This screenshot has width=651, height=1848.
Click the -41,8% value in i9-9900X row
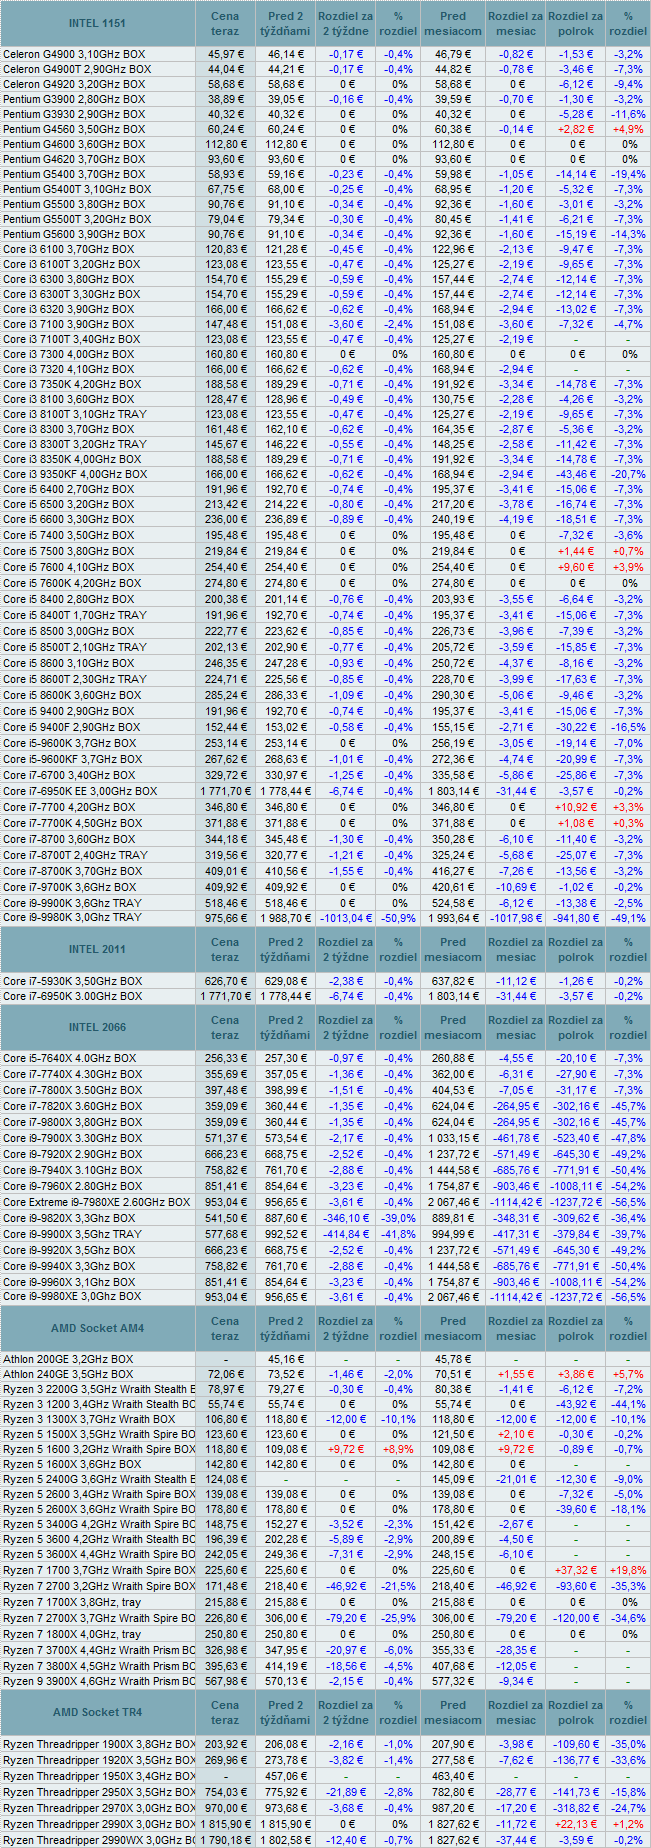click(398, 1234)
